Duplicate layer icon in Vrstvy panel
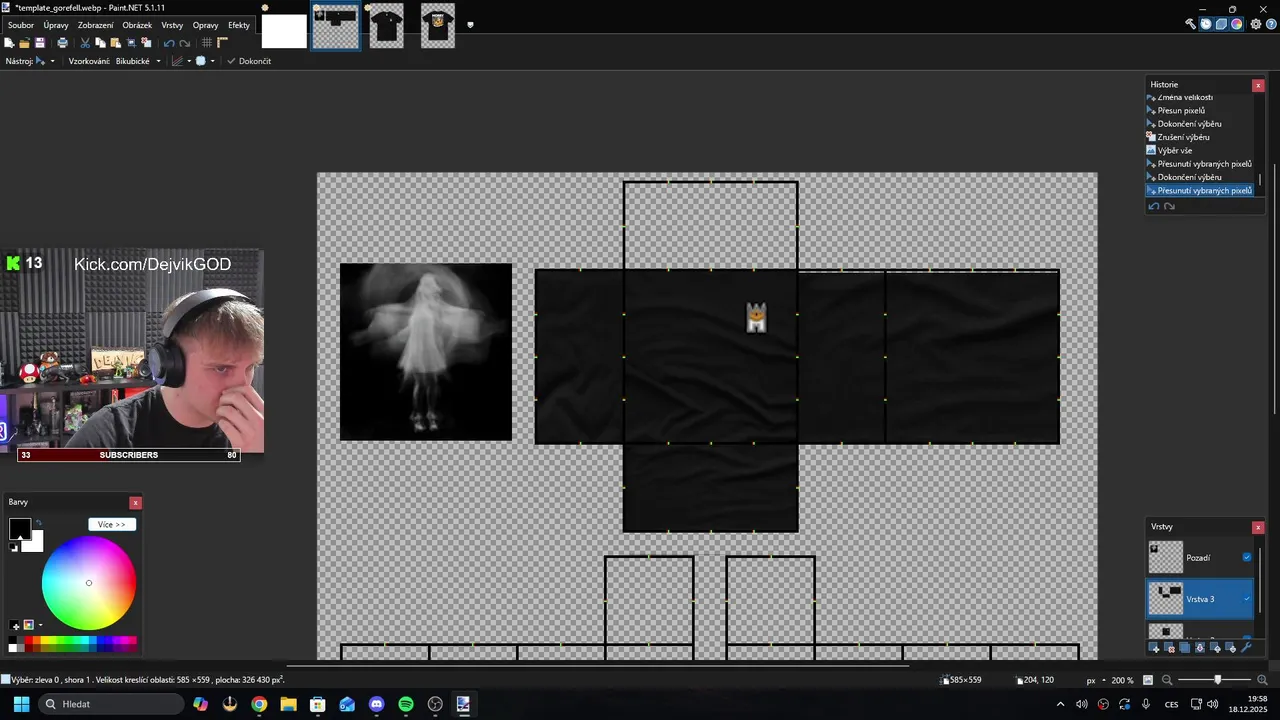Screen dimensions: 1280x720 click(1185, 648)
